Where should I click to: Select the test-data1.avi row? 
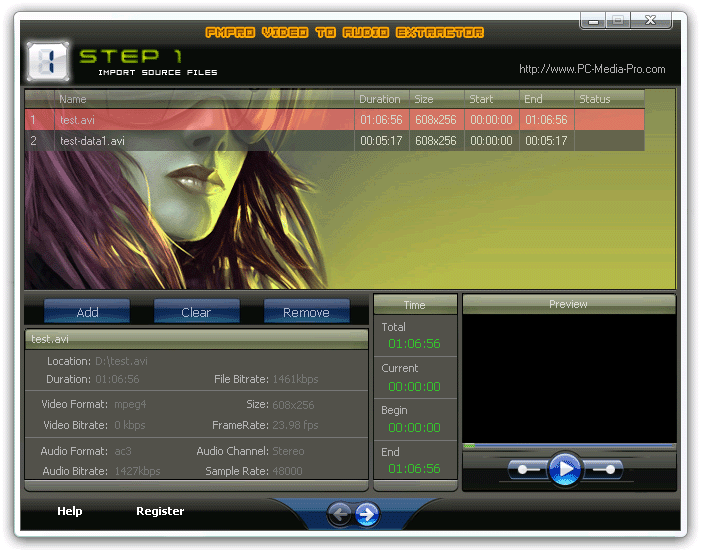point(334,141)
